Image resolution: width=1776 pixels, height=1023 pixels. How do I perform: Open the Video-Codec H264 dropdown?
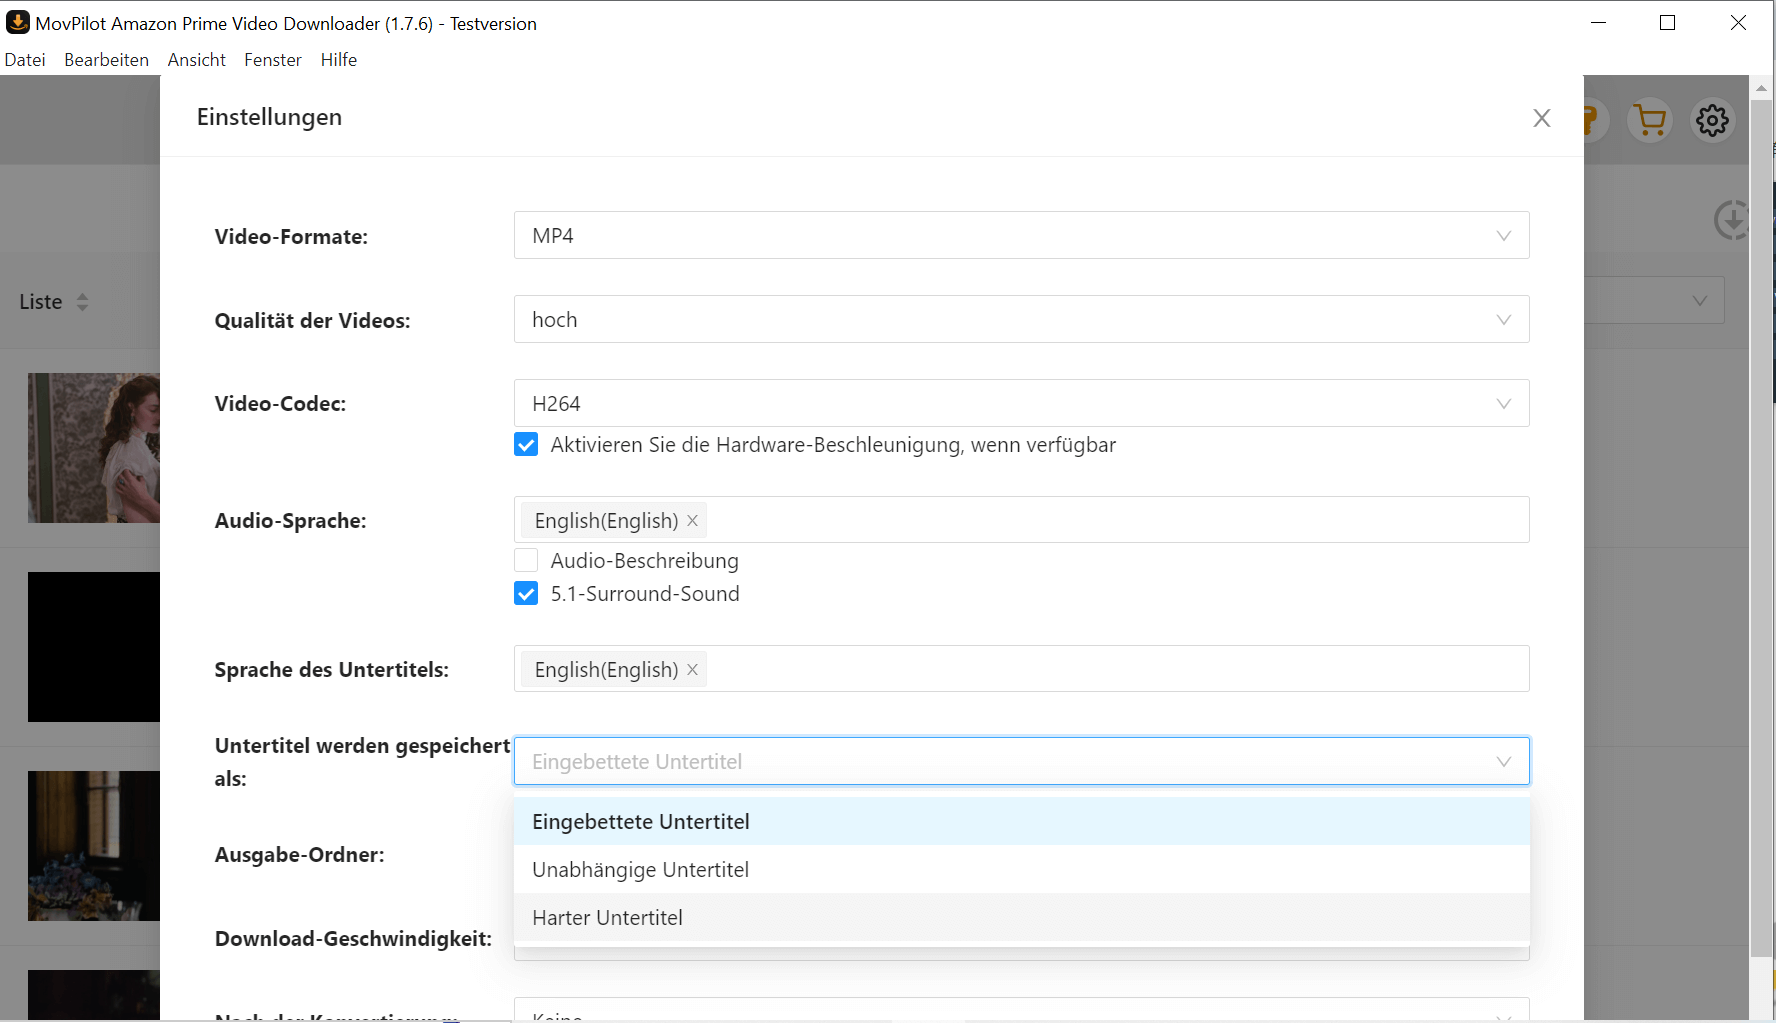pyautogui.click(x=1021, y=403)
